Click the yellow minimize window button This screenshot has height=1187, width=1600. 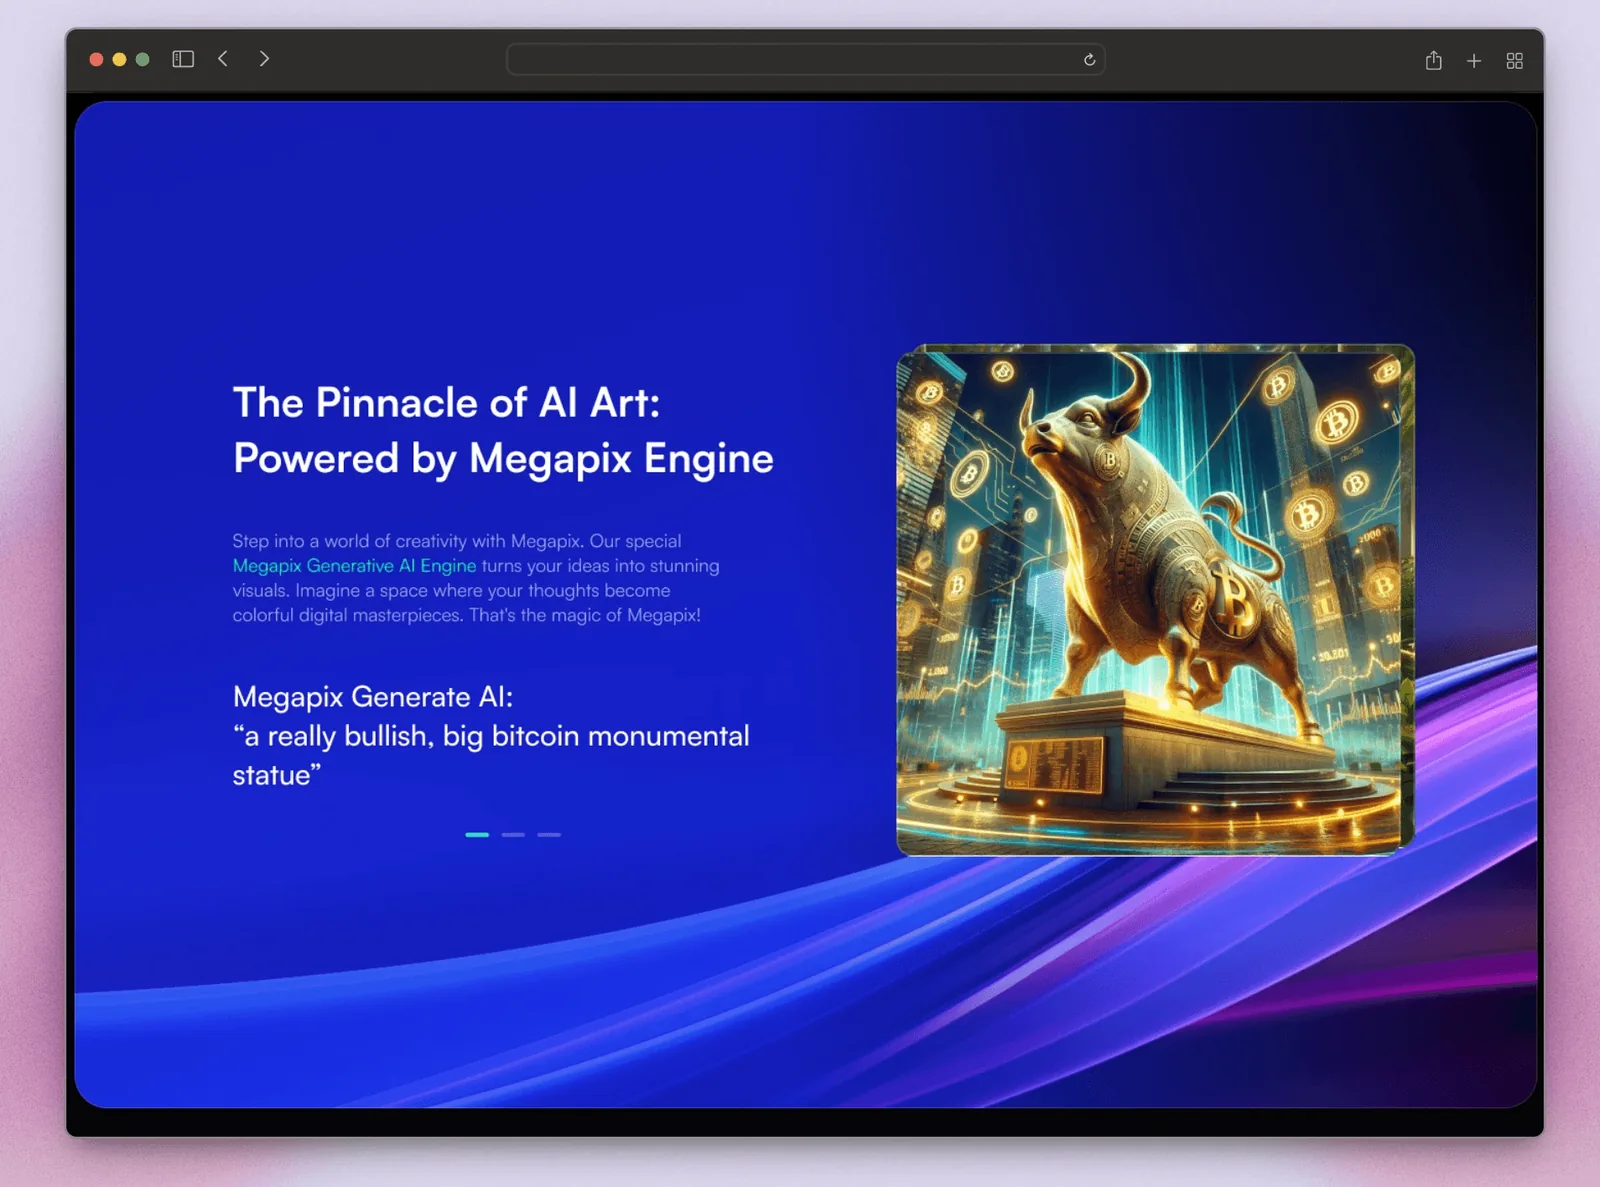click(119, 59)
